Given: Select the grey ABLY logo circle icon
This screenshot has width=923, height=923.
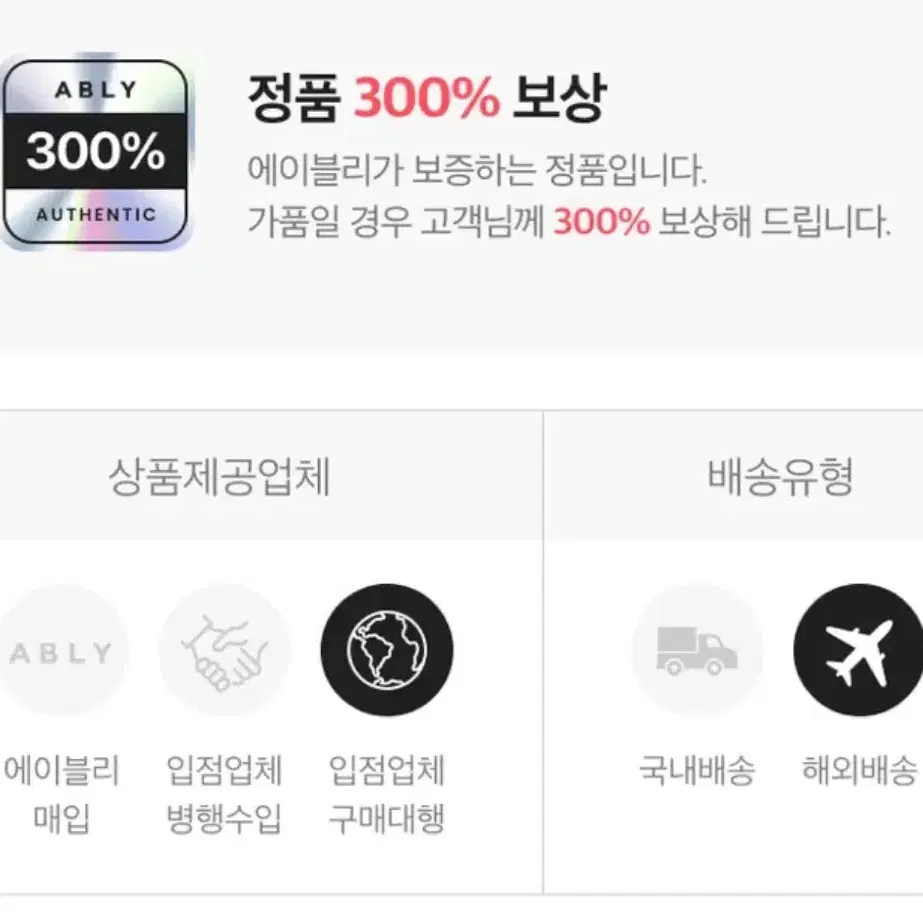Looking at the screenshot, I should (61, 650).
